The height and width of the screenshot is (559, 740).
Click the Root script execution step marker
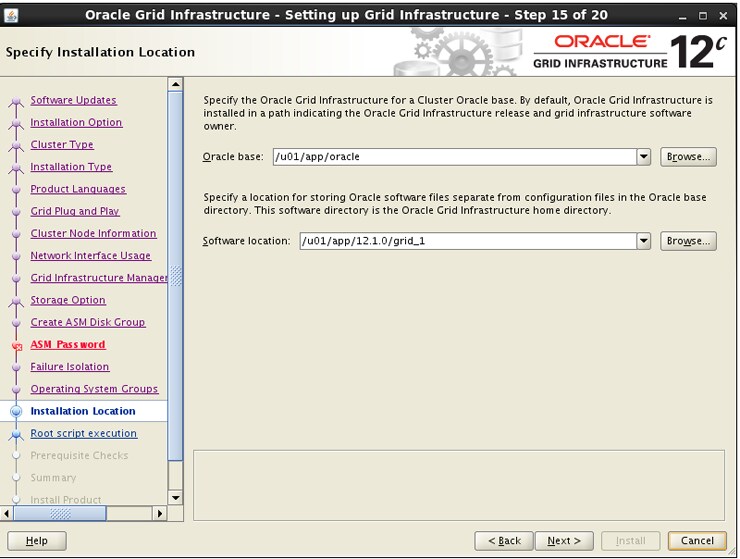point(16,433)
